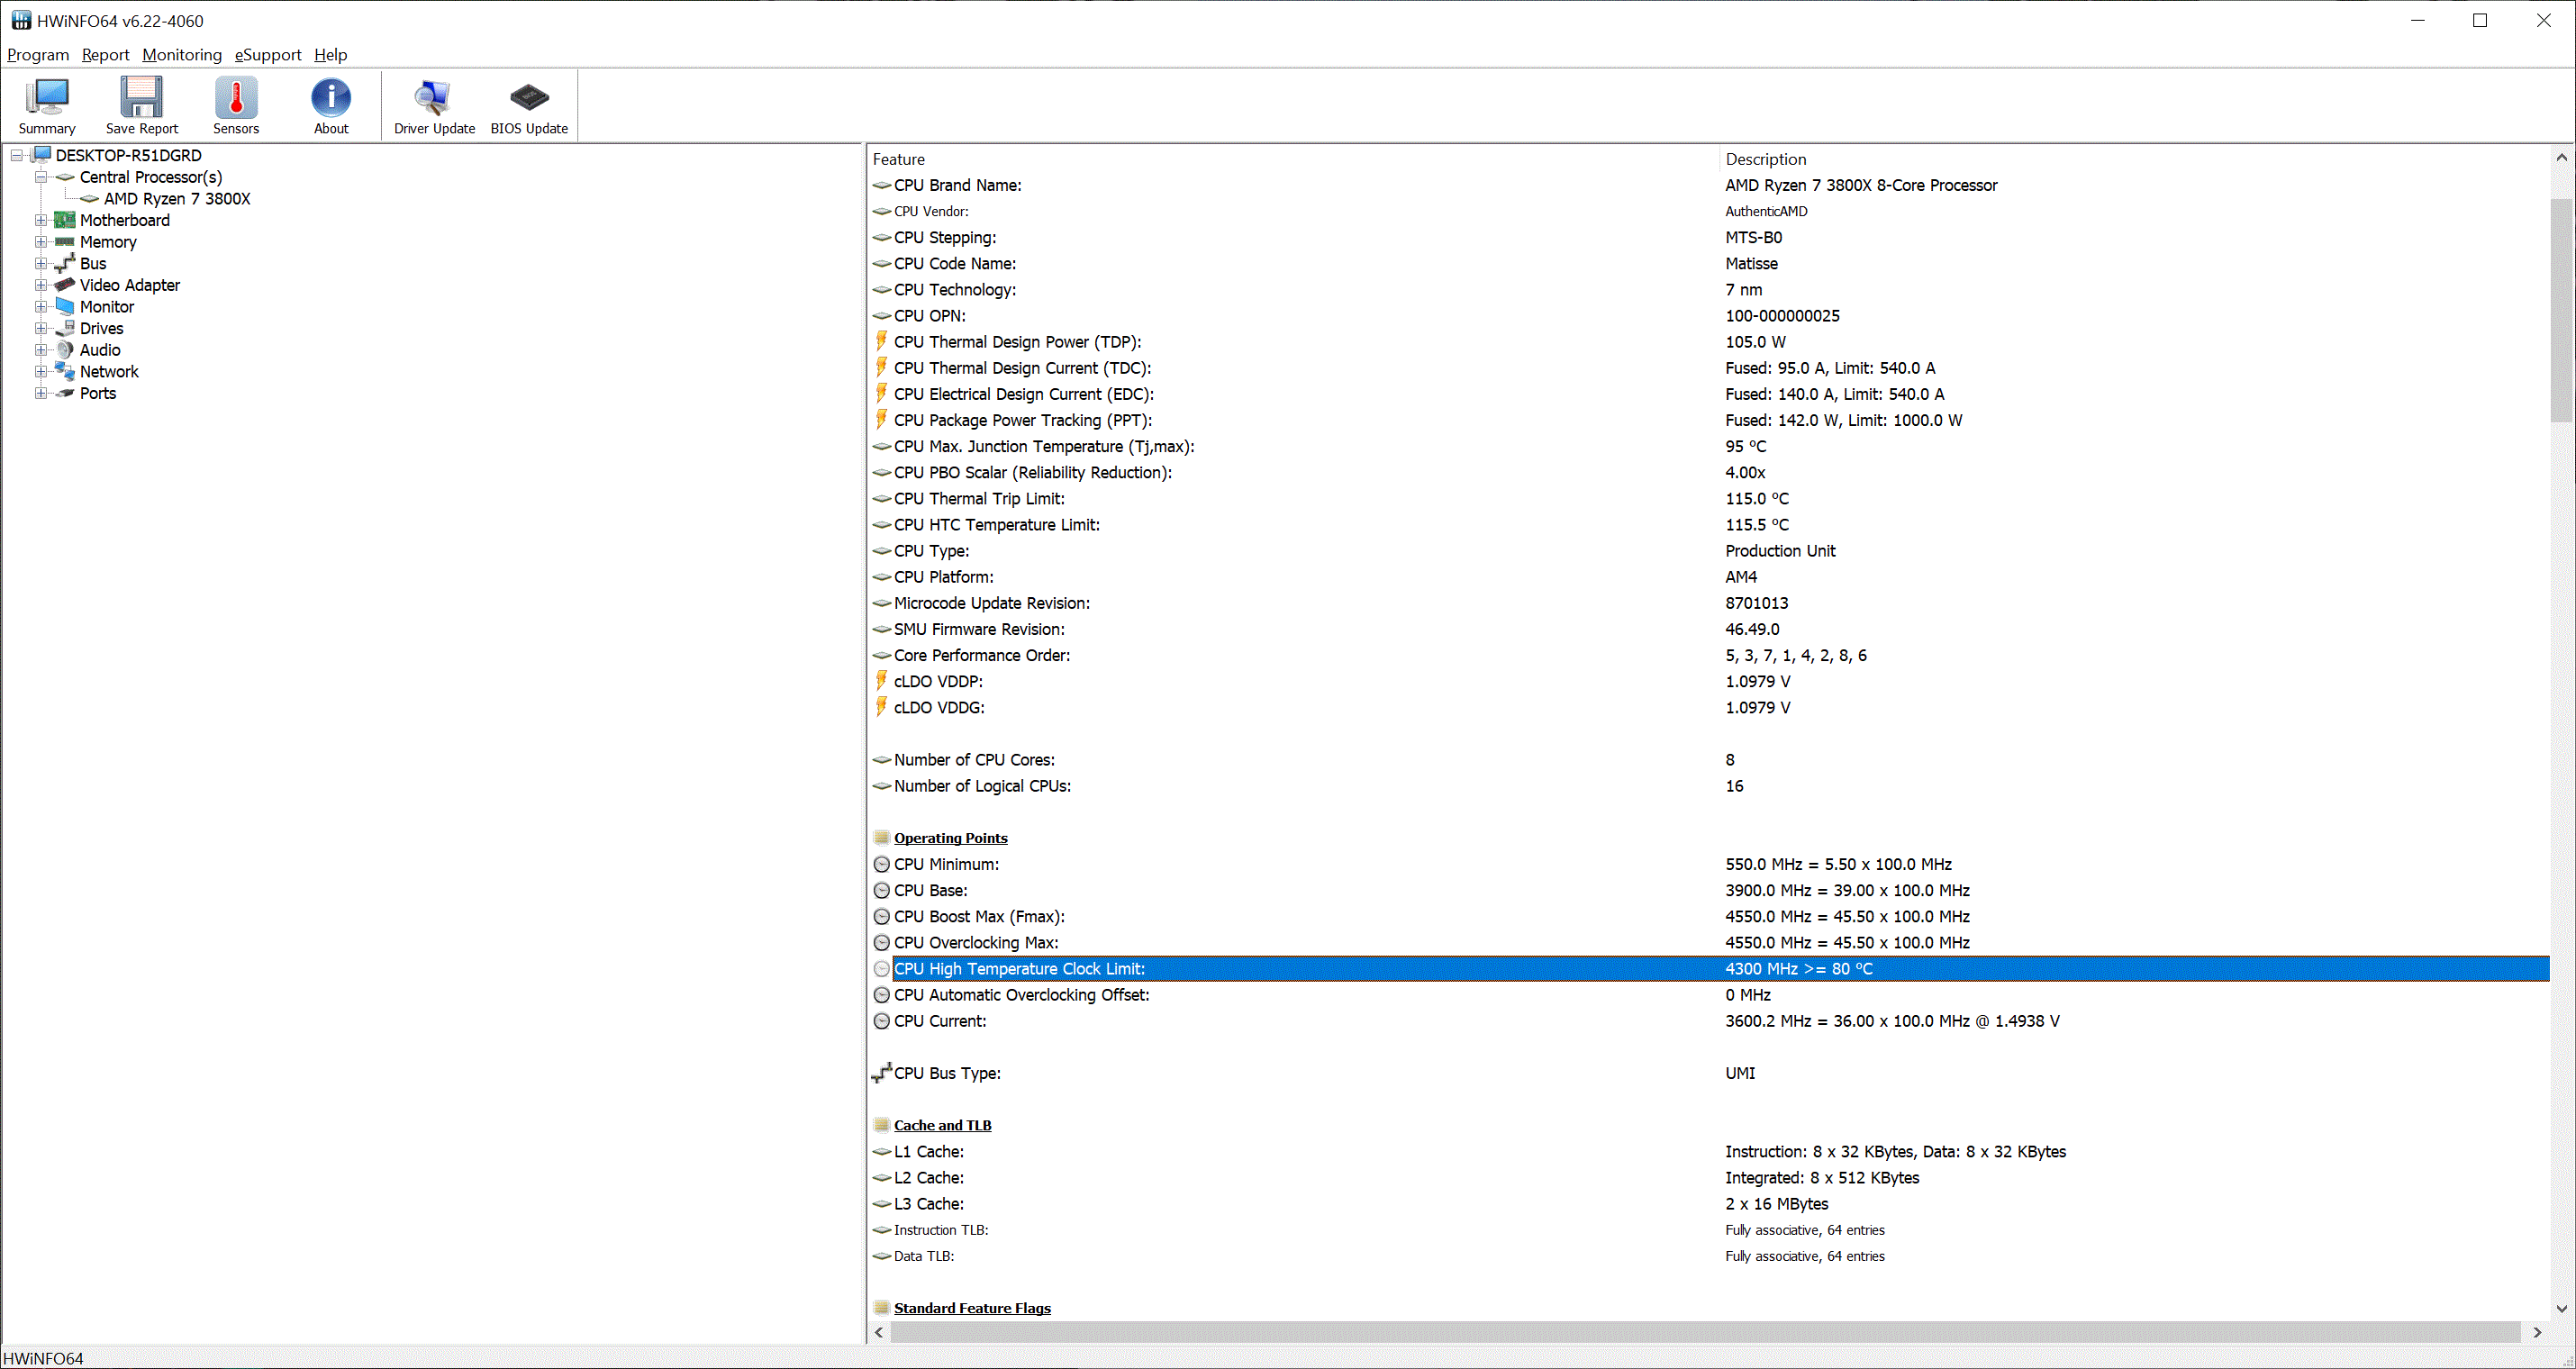Screen dimensions: 2576x1369
Task: Expand the Drives tree node
Action: click(x=41, y=328)
